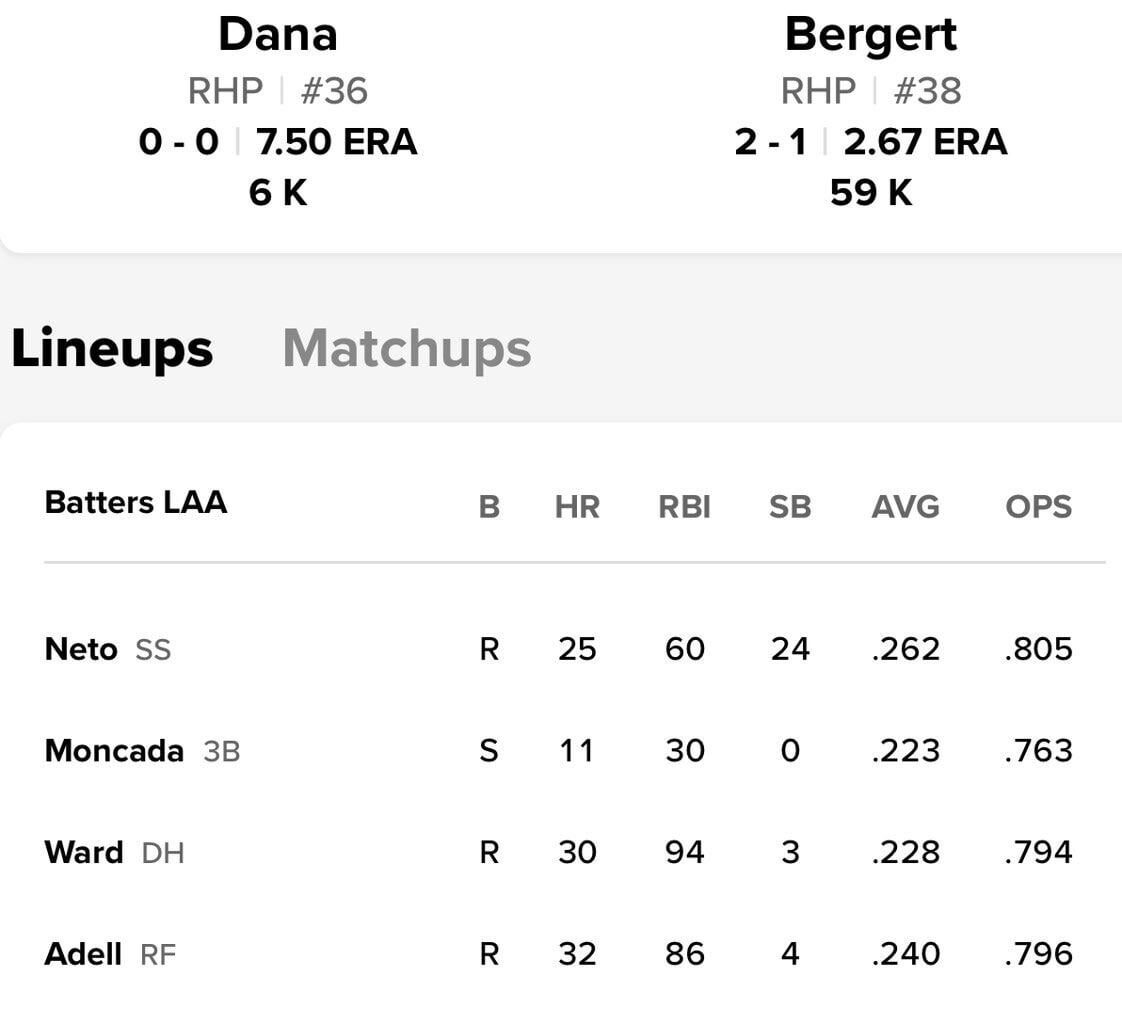Switch to the Matchups tab
This screenshot has height=1024, width=1122.
point(406,348)
